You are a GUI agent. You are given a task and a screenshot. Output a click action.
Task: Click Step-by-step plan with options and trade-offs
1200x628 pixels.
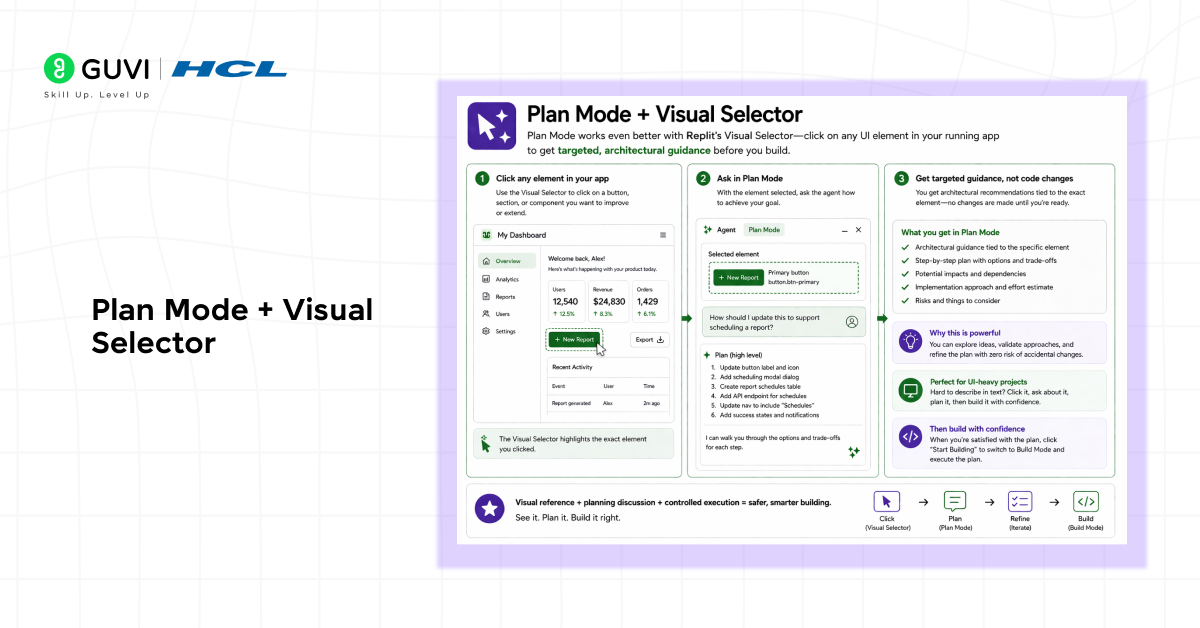tap(985, 260)
